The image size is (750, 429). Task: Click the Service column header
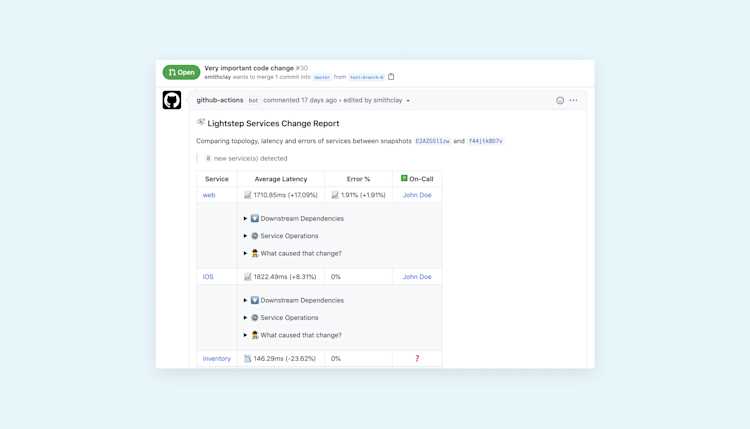(x=217, y=179)
